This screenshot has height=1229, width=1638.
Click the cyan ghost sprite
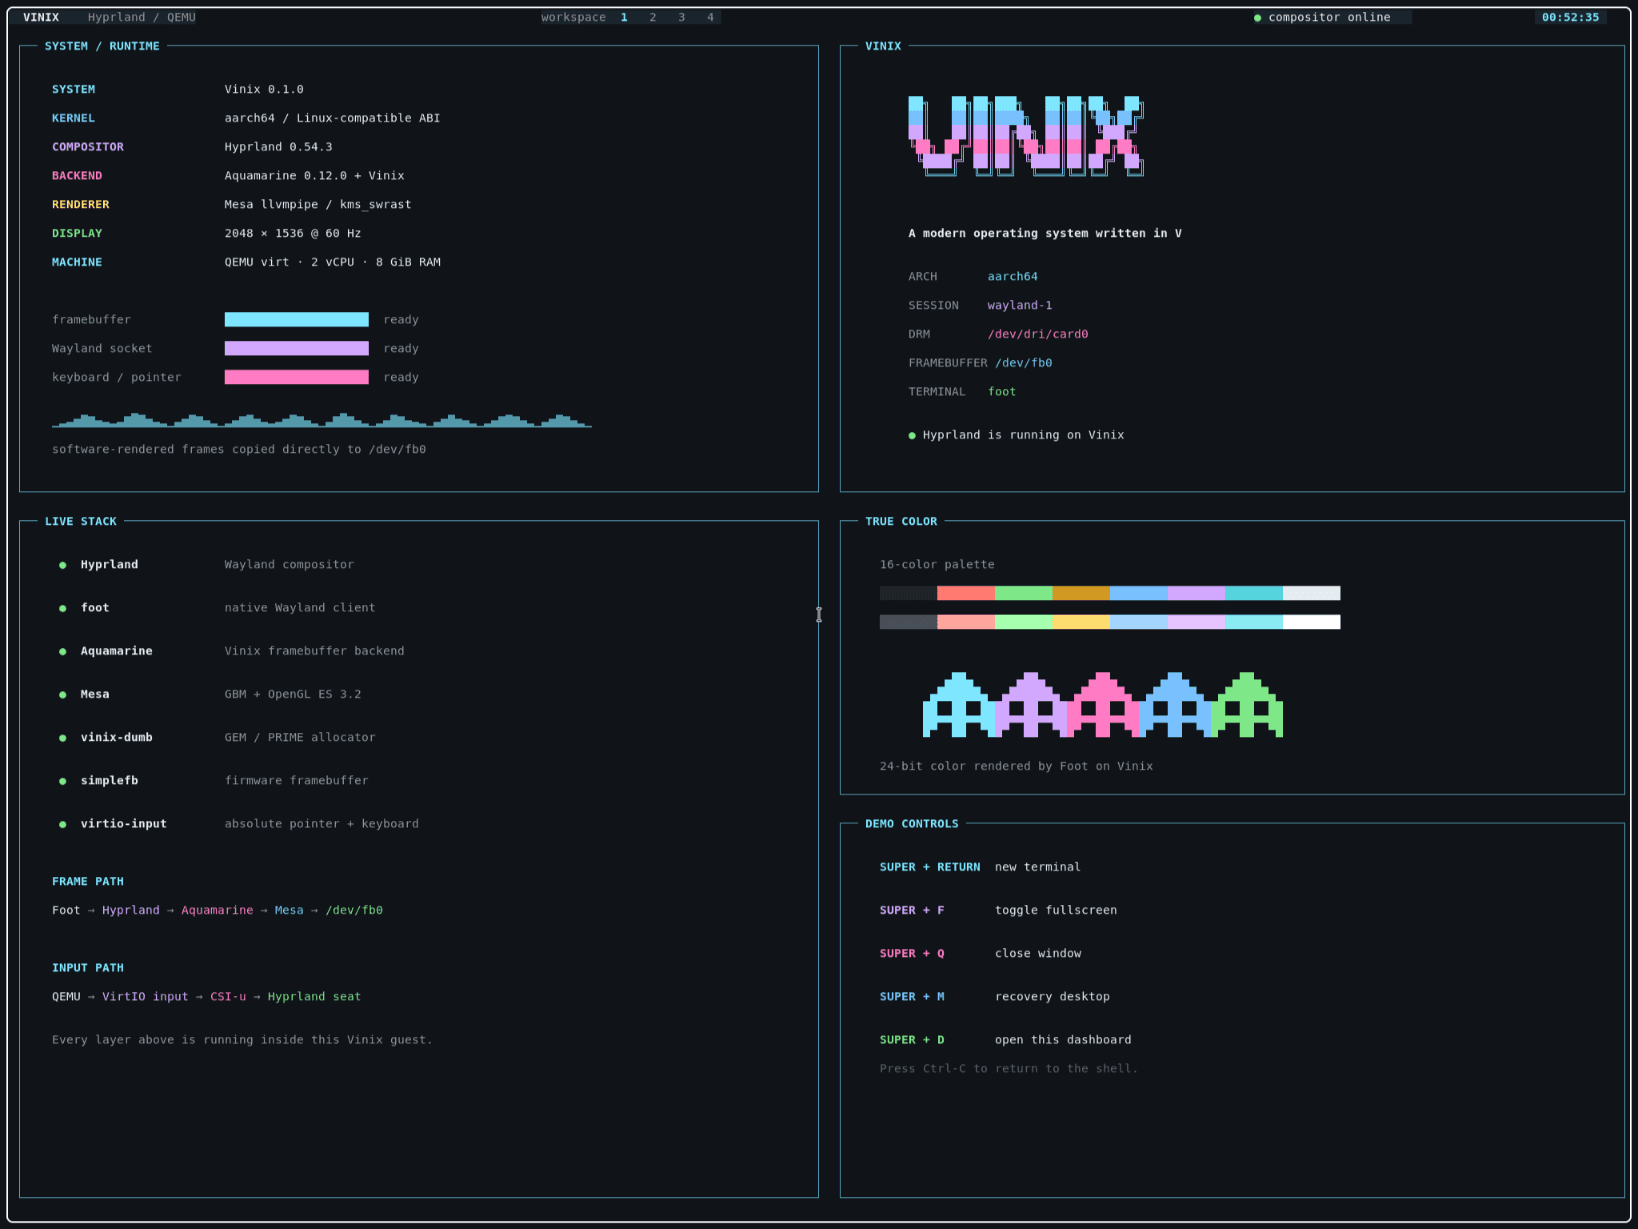[x=959, y=705]
